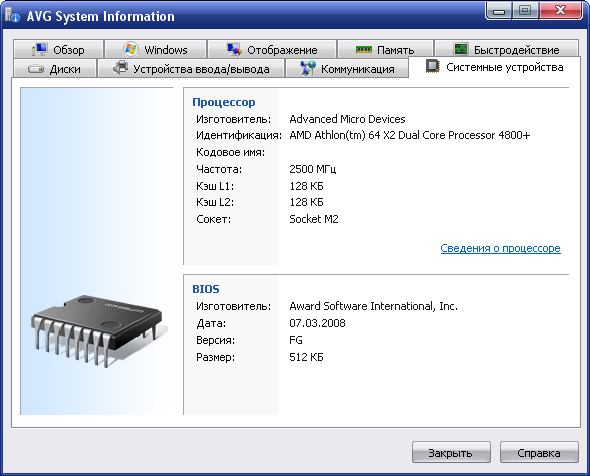Click the Кэш L1 value 128 КБ
The height and width of the screenshot is (476, 590).
[306, 186]
